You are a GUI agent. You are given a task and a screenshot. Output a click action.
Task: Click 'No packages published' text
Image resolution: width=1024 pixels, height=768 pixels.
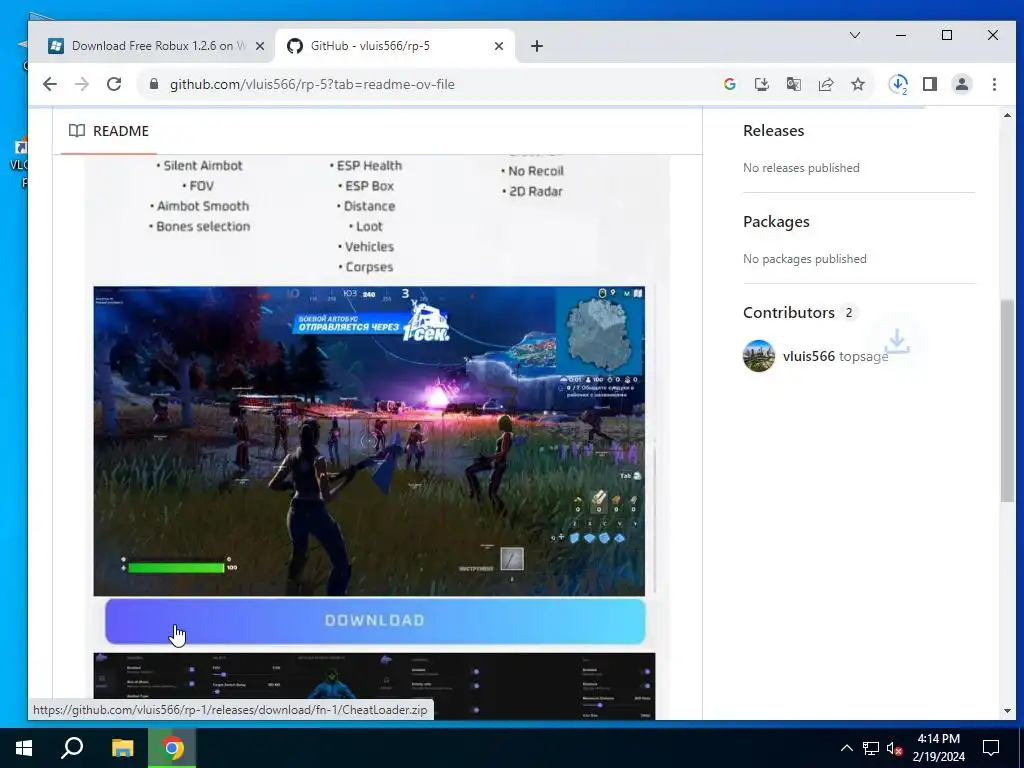(805, 259)
